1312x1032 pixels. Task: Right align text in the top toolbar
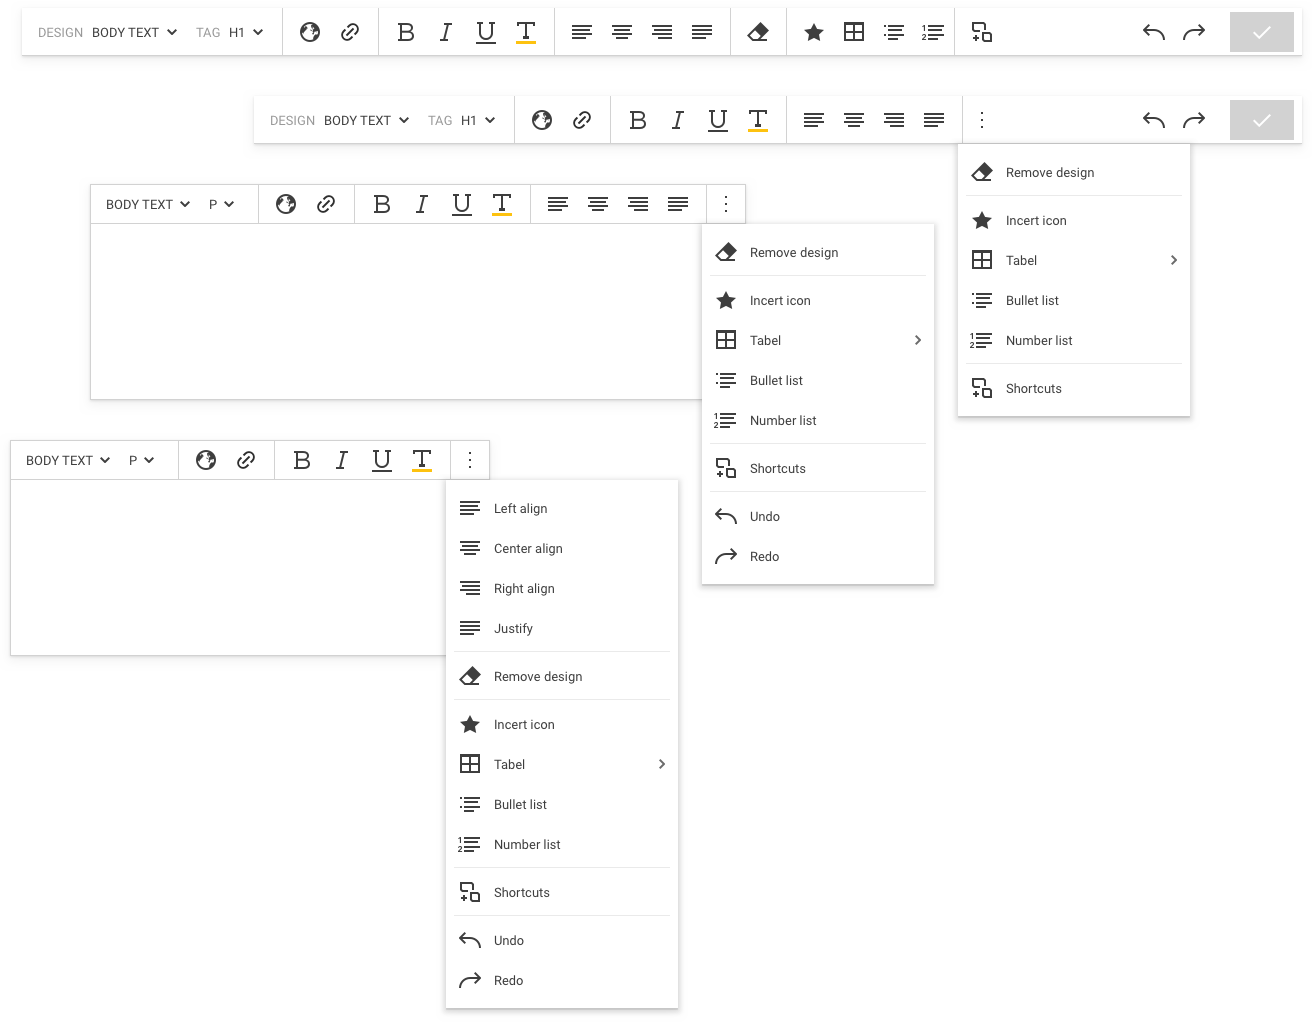pos(662,32)
